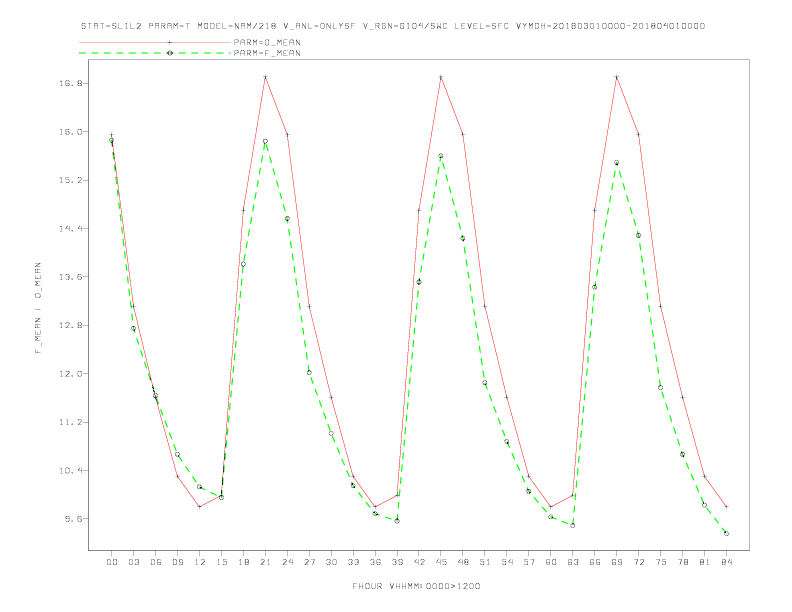Click the 30 x-axis hour label

click(331, 562)
